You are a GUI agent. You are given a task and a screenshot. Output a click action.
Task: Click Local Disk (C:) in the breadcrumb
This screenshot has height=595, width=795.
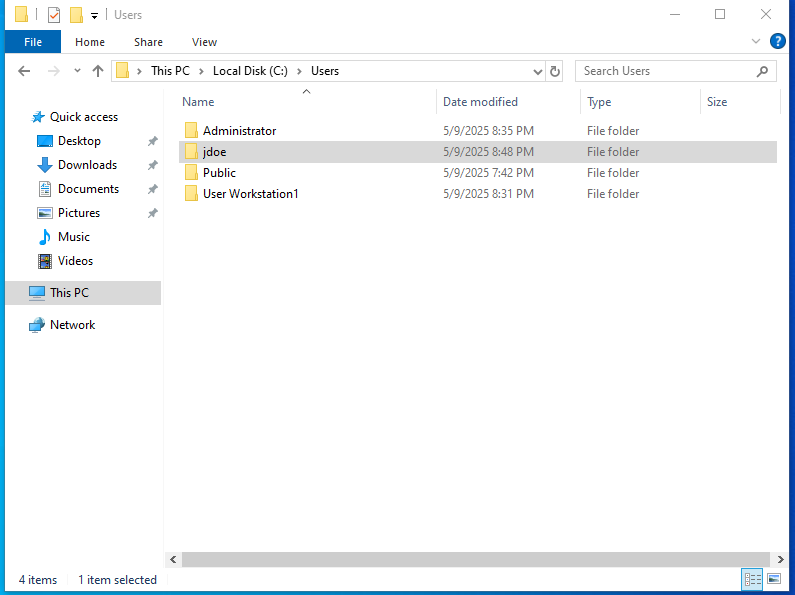pos(250,71)
